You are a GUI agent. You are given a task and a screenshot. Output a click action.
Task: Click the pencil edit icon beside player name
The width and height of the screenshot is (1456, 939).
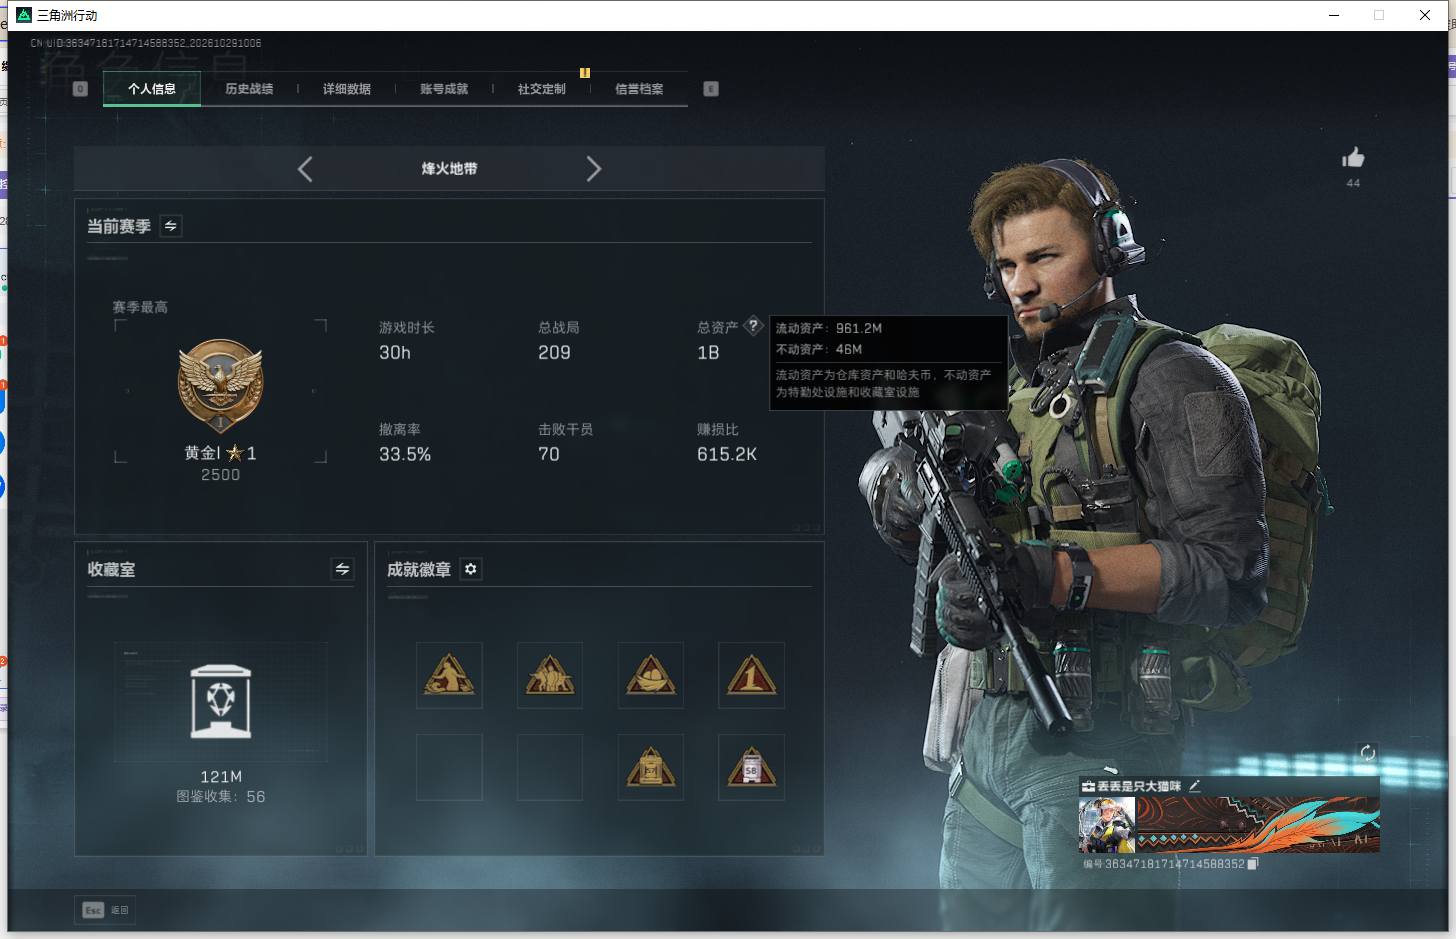point(1194,786)
